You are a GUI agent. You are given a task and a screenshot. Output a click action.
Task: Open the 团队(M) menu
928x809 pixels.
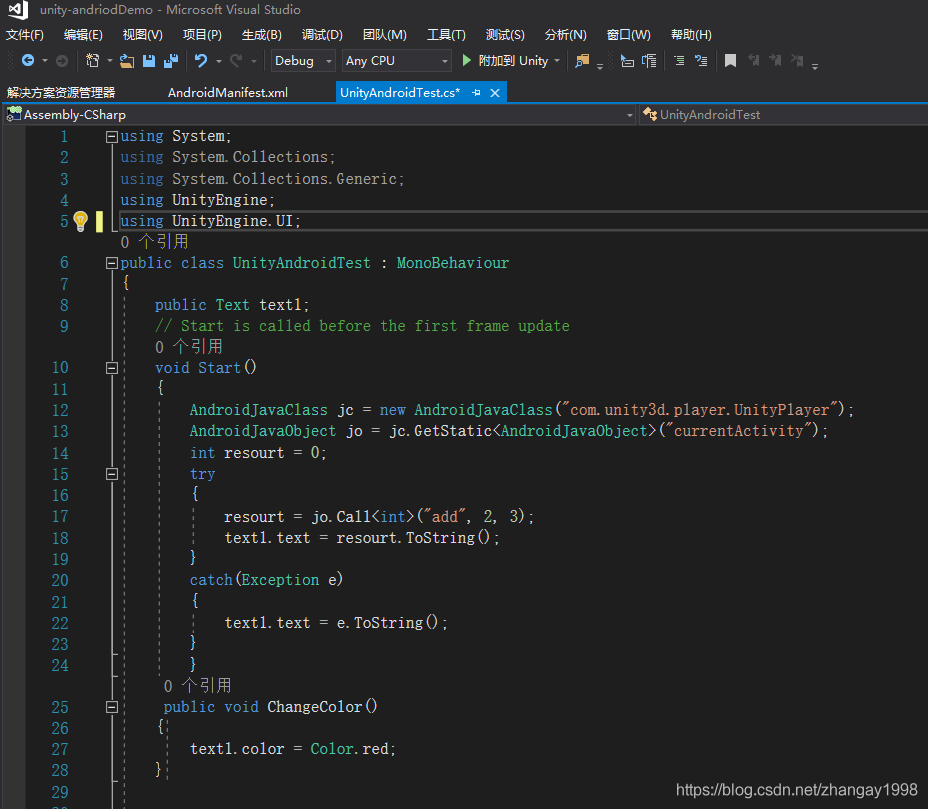[385, 35]
